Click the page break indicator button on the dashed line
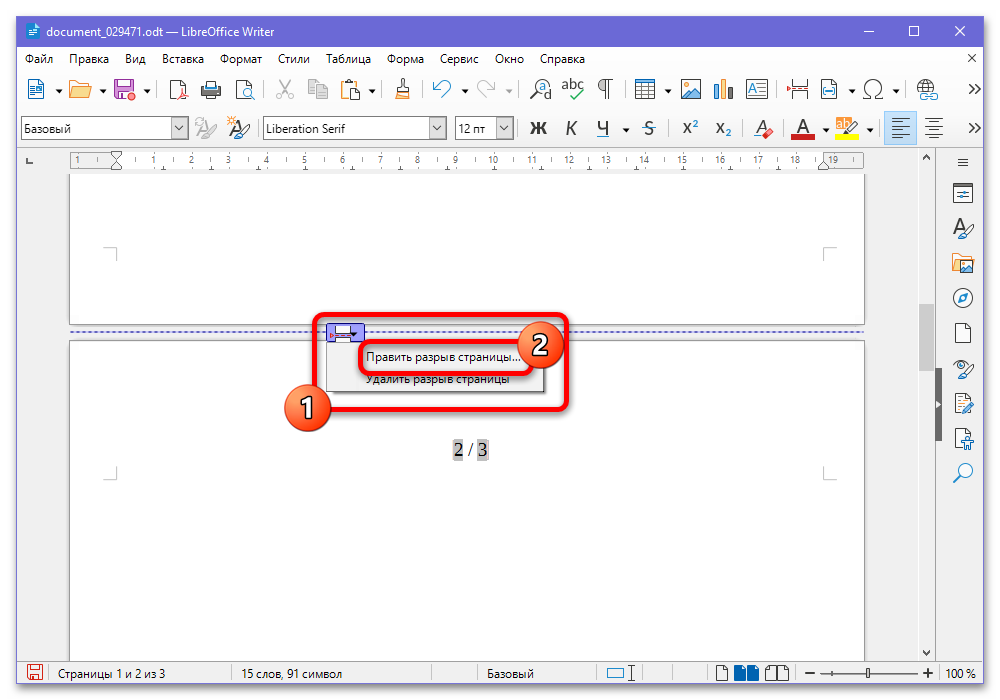The height and width of the screenshot is (700, 1000). (345, 332)
